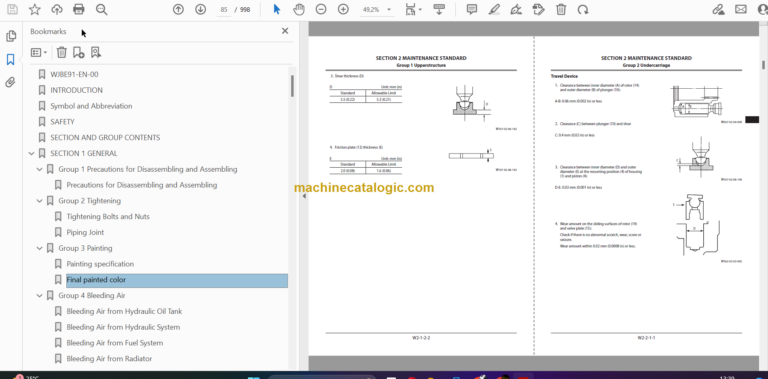Open Bleeding Air from Radiator bookmark
The image size is (768, 379).
coord(109,358)
